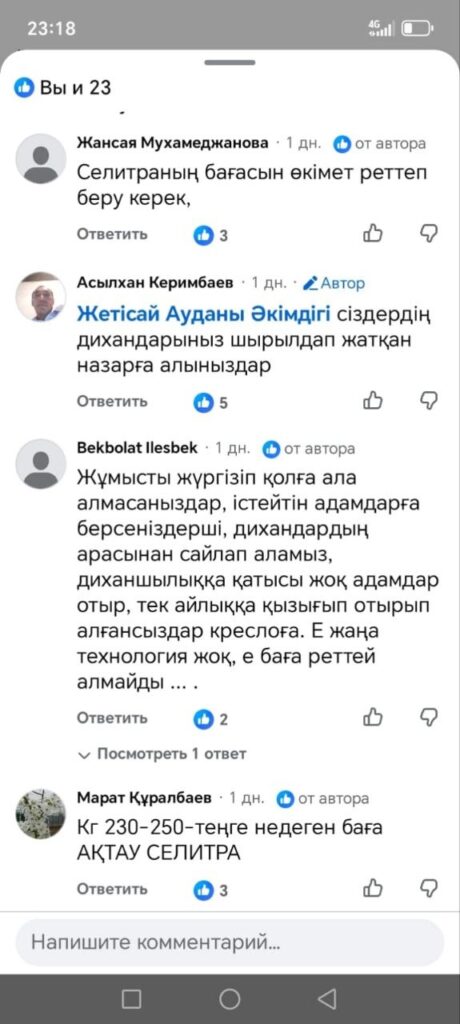Tap the Android home circle button
Image resolution: width=460 pixels, height=1024 pixels.
coord(229,999)
